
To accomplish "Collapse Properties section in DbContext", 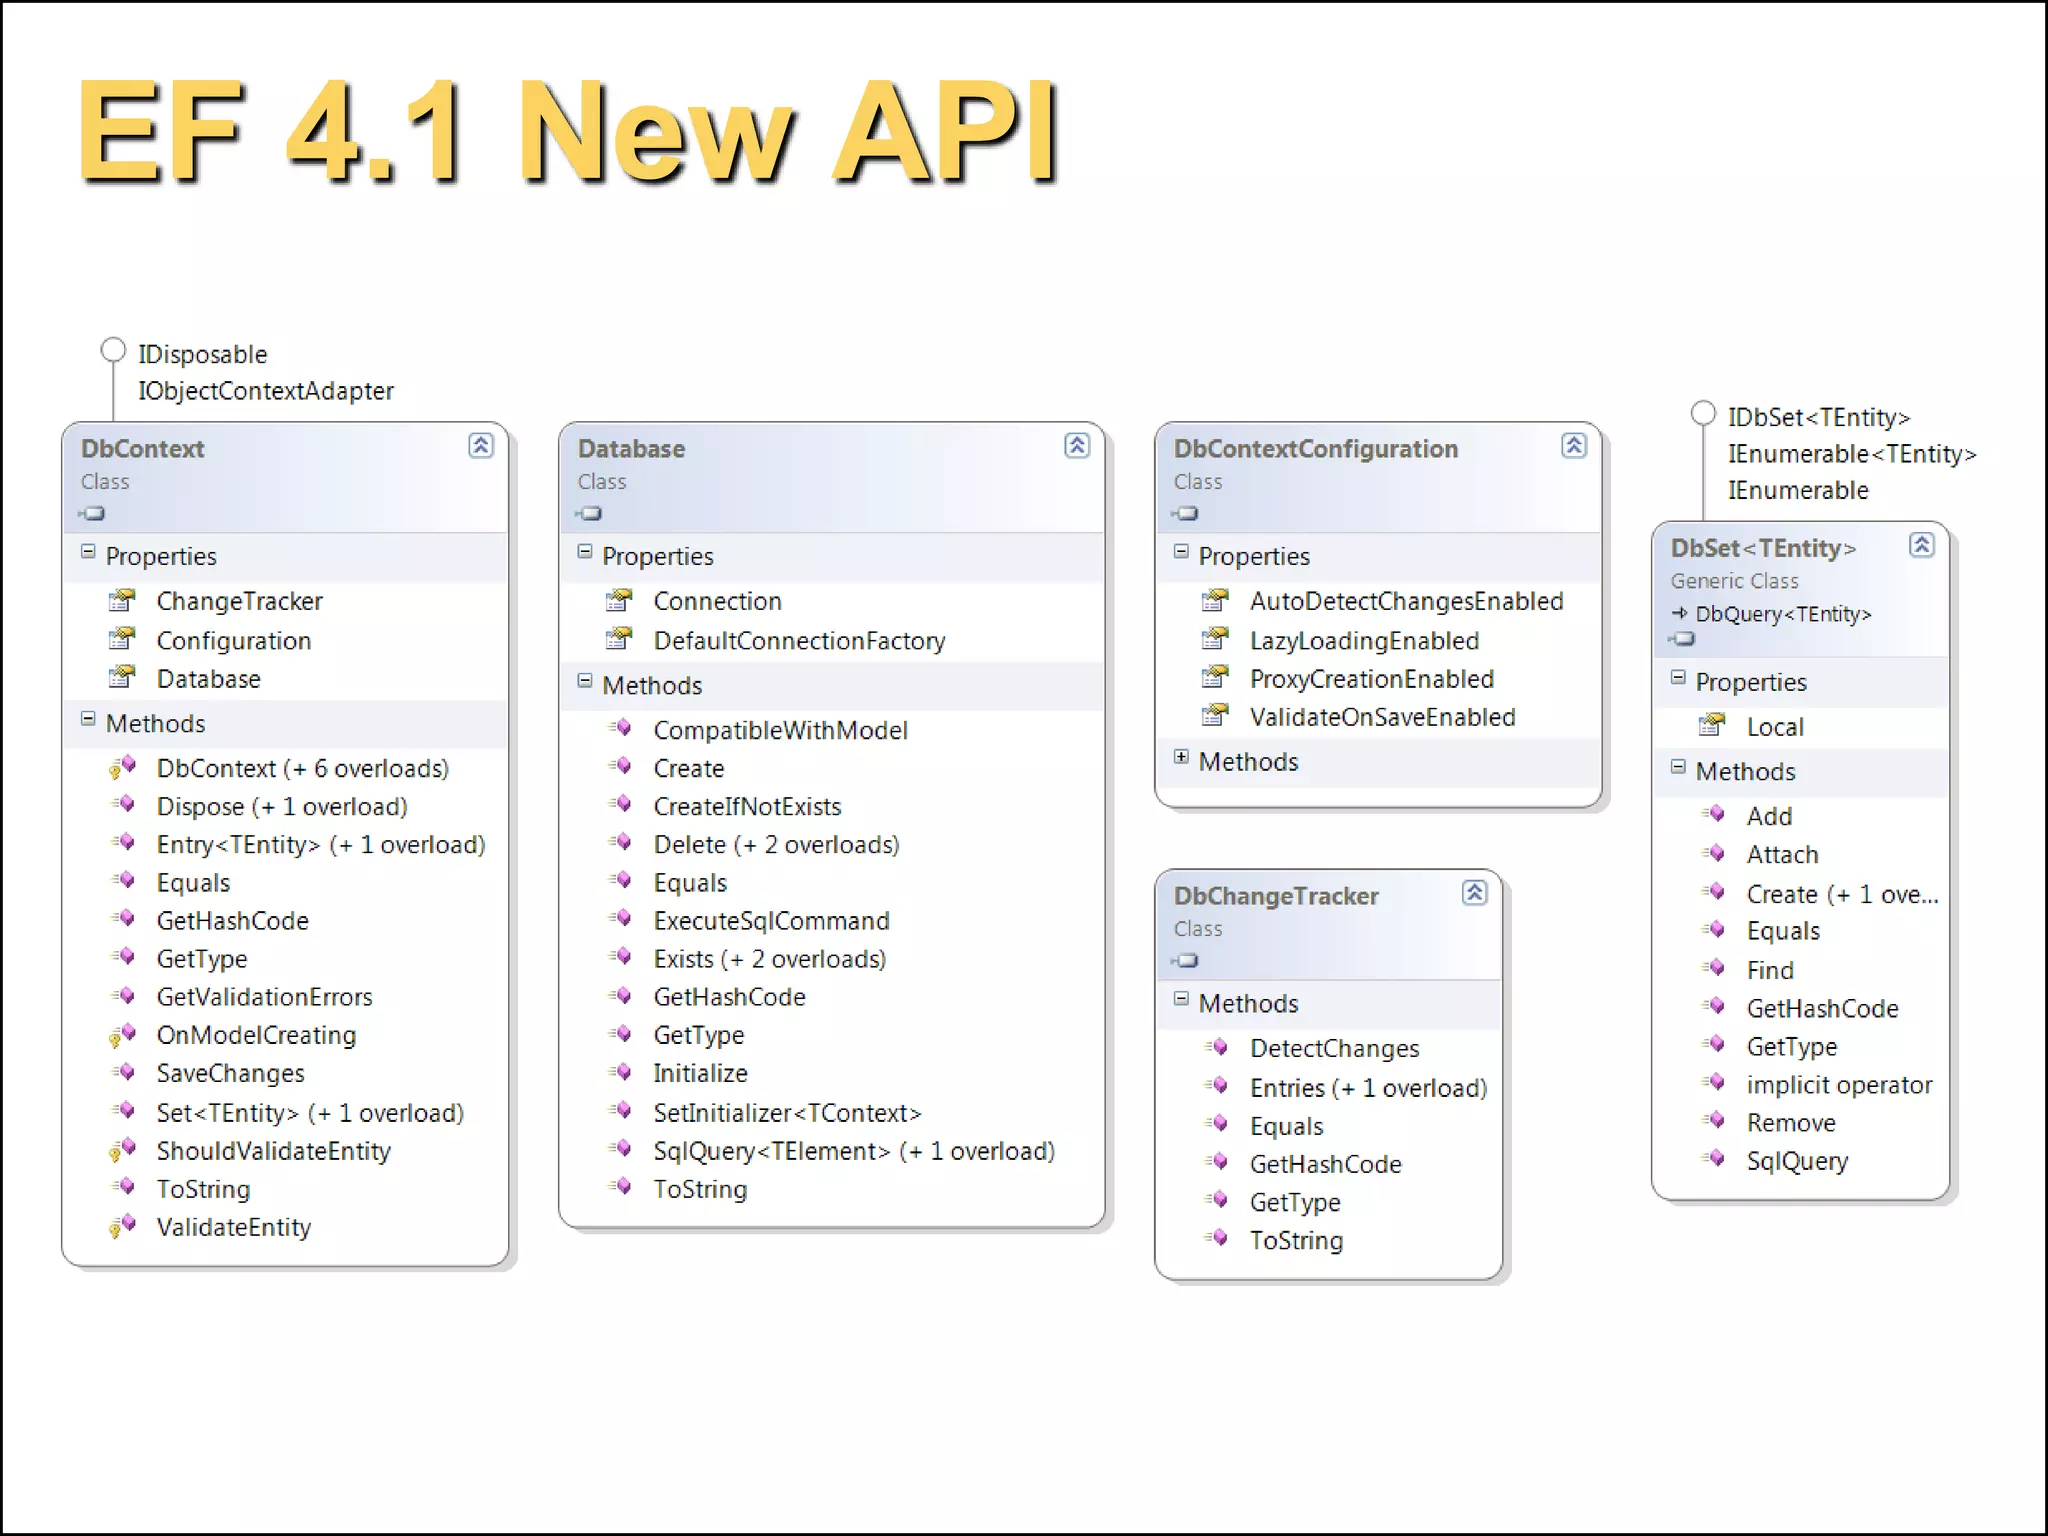I will 88,552.
